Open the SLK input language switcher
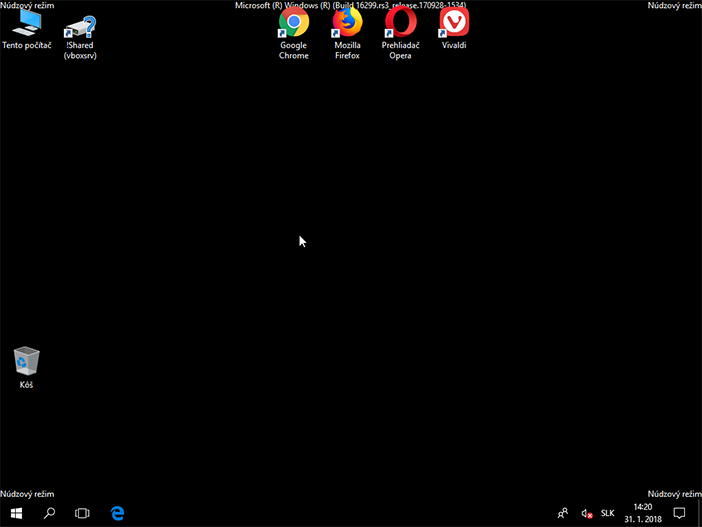 click(x=608, y=513)
